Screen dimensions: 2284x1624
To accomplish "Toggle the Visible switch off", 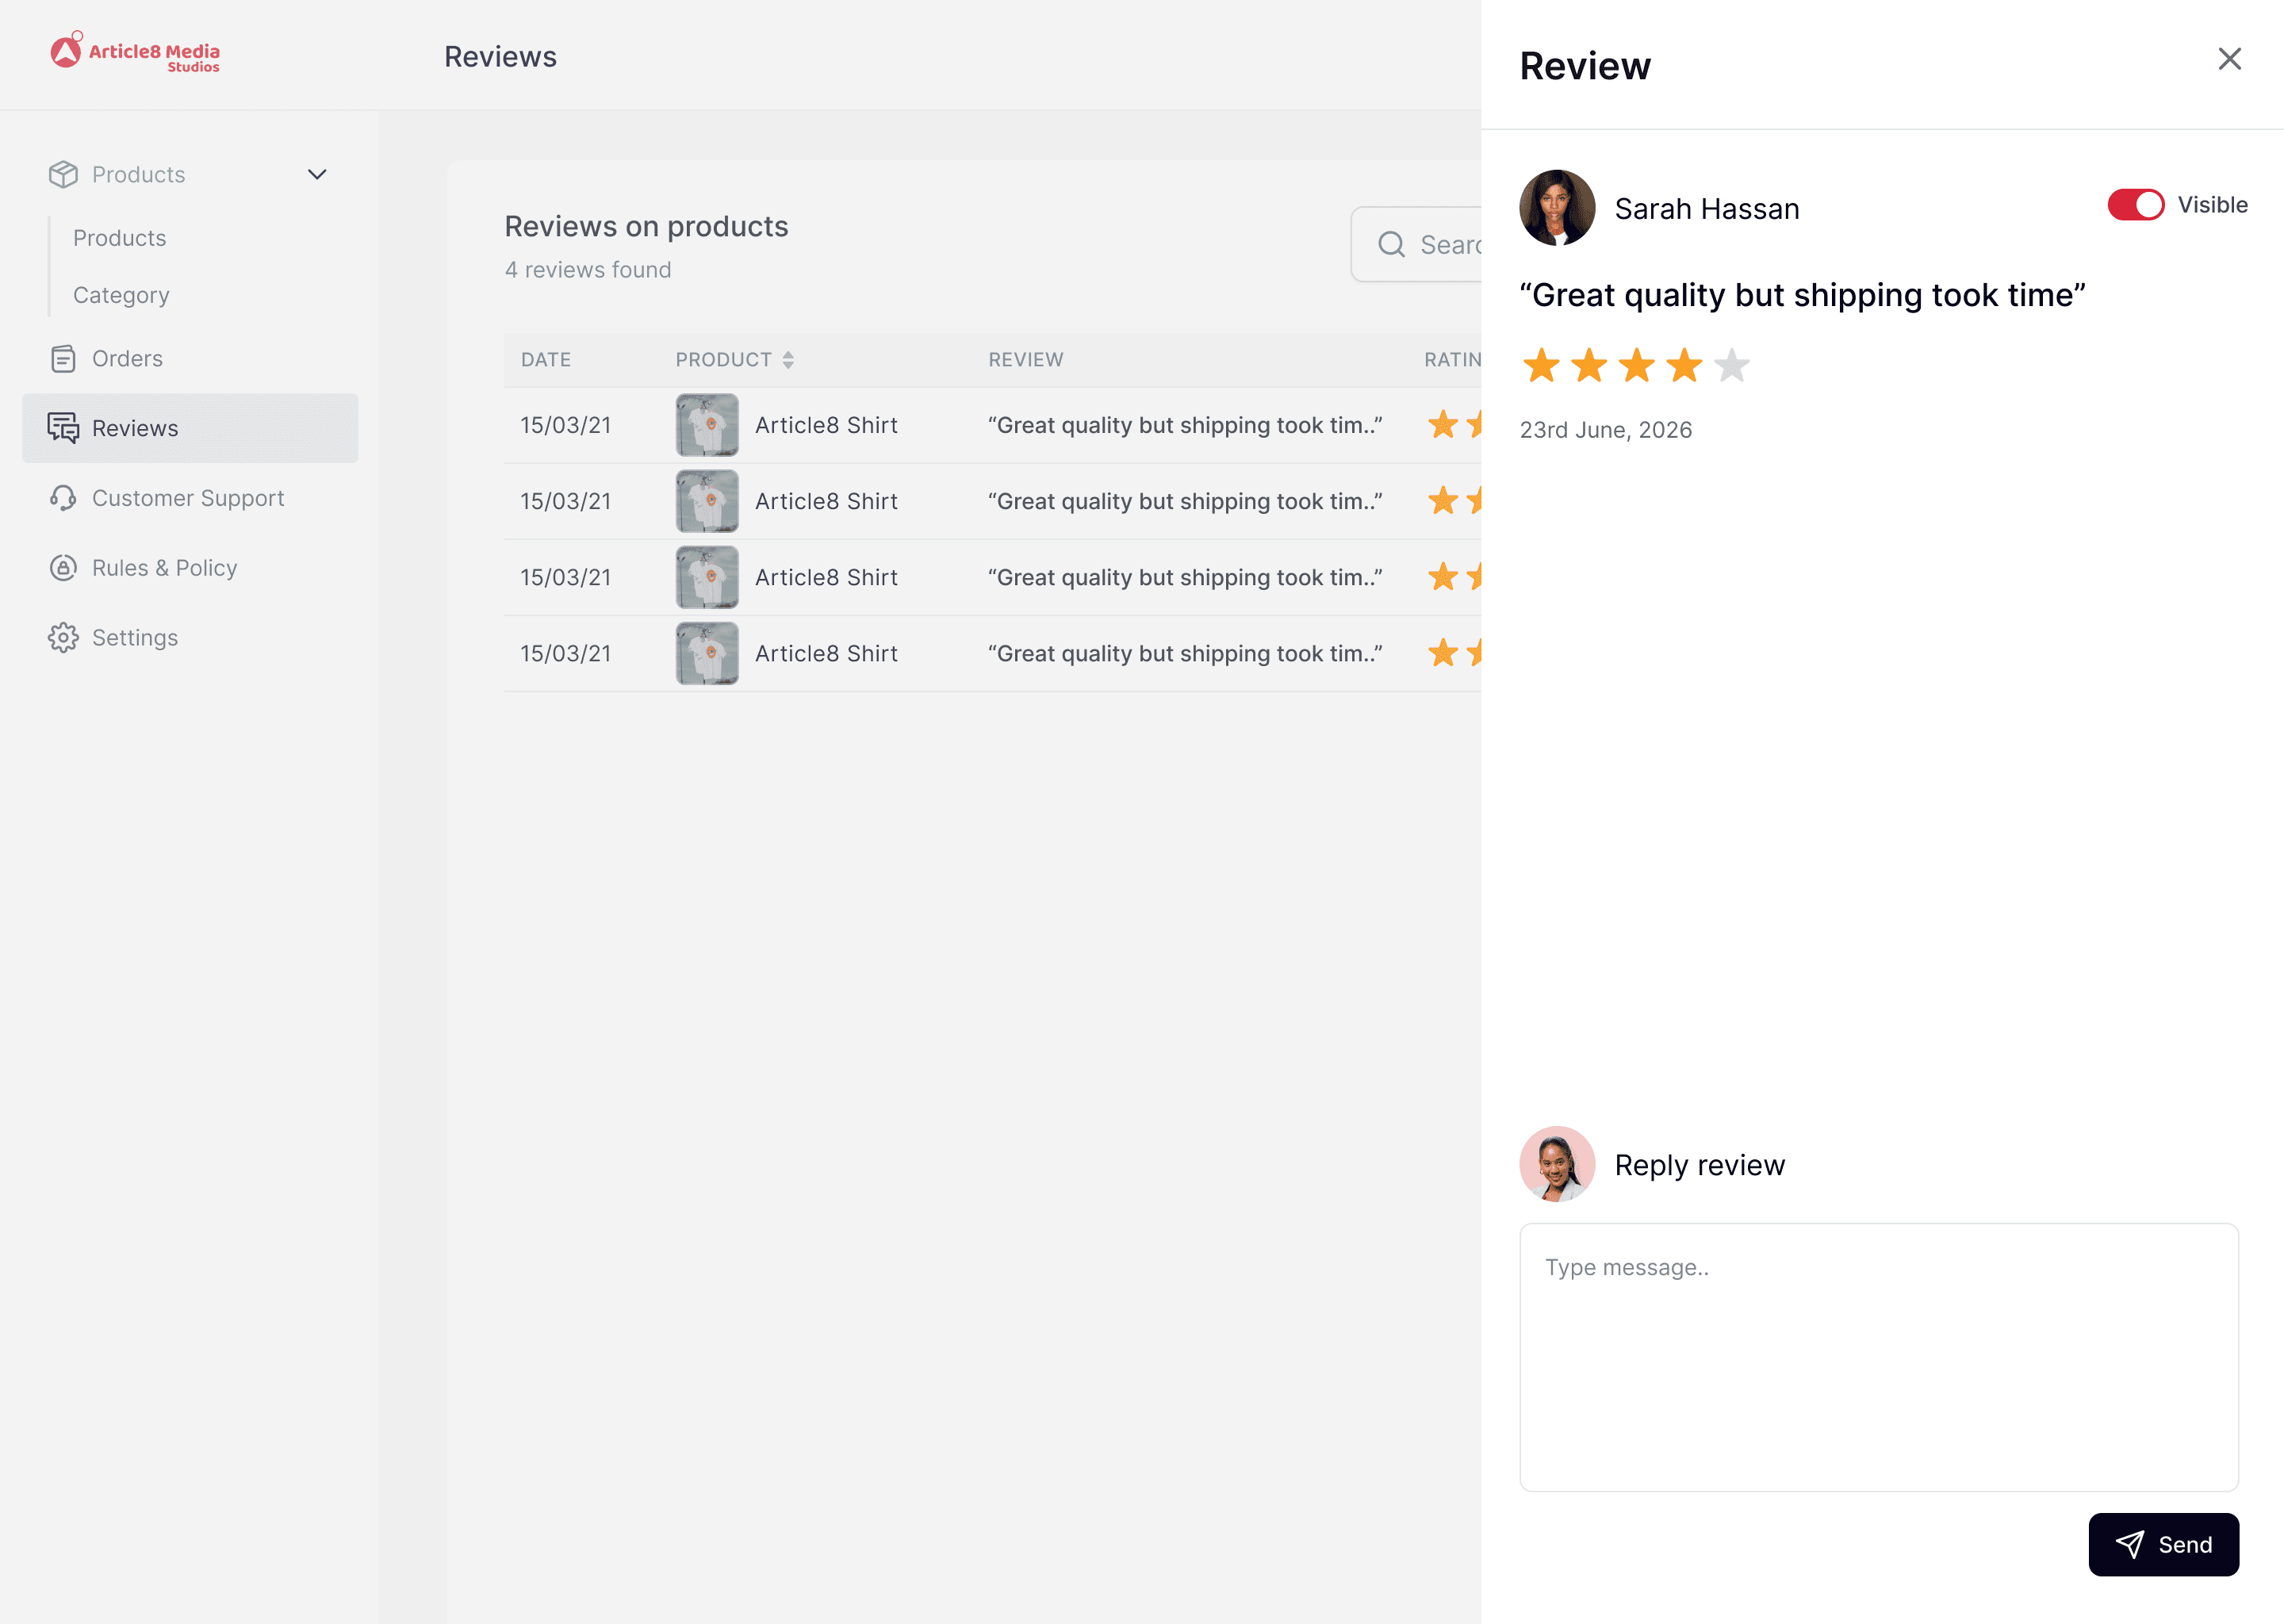I will coord(2135,205).
